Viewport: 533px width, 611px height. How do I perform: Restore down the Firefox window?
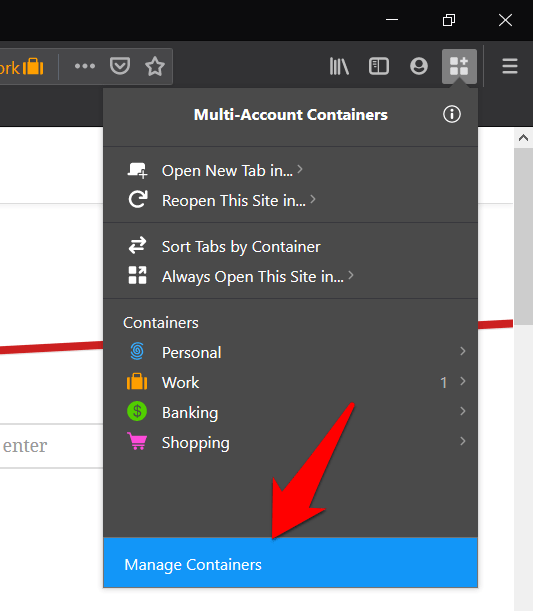(x=449, y=19)
